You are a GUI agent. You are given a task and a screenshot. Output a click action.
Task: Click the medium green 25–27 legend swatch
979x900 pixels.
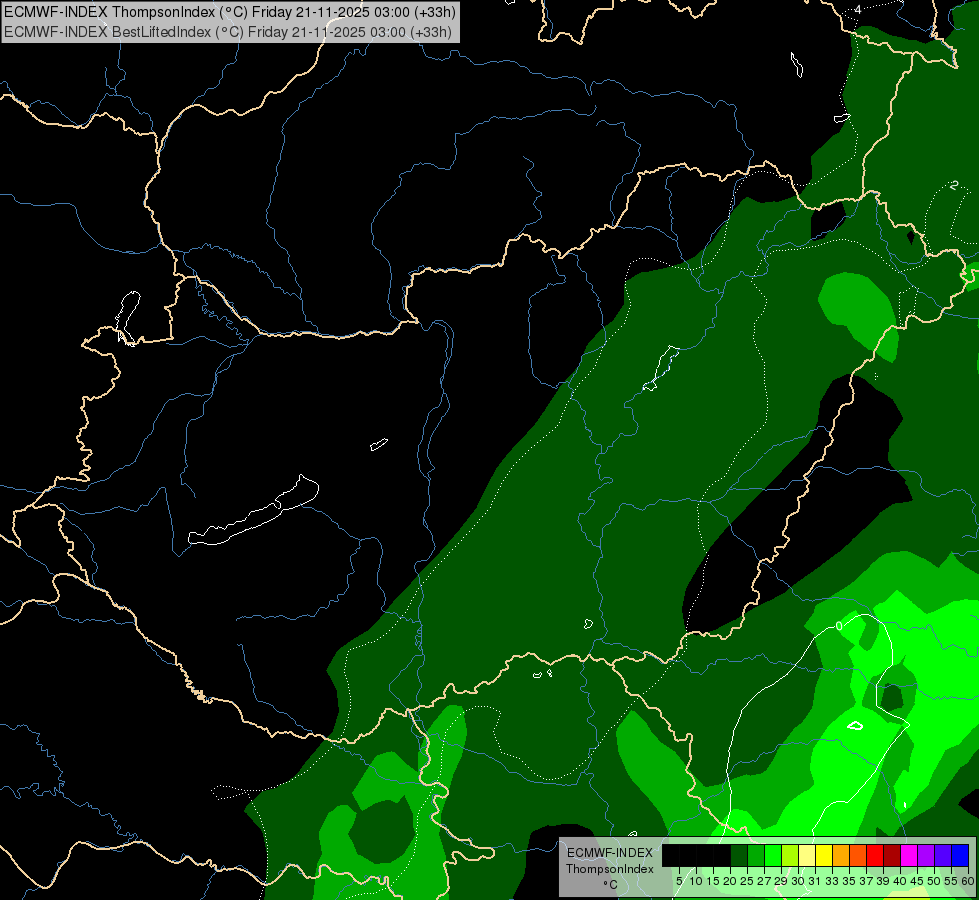click(756, 856)
